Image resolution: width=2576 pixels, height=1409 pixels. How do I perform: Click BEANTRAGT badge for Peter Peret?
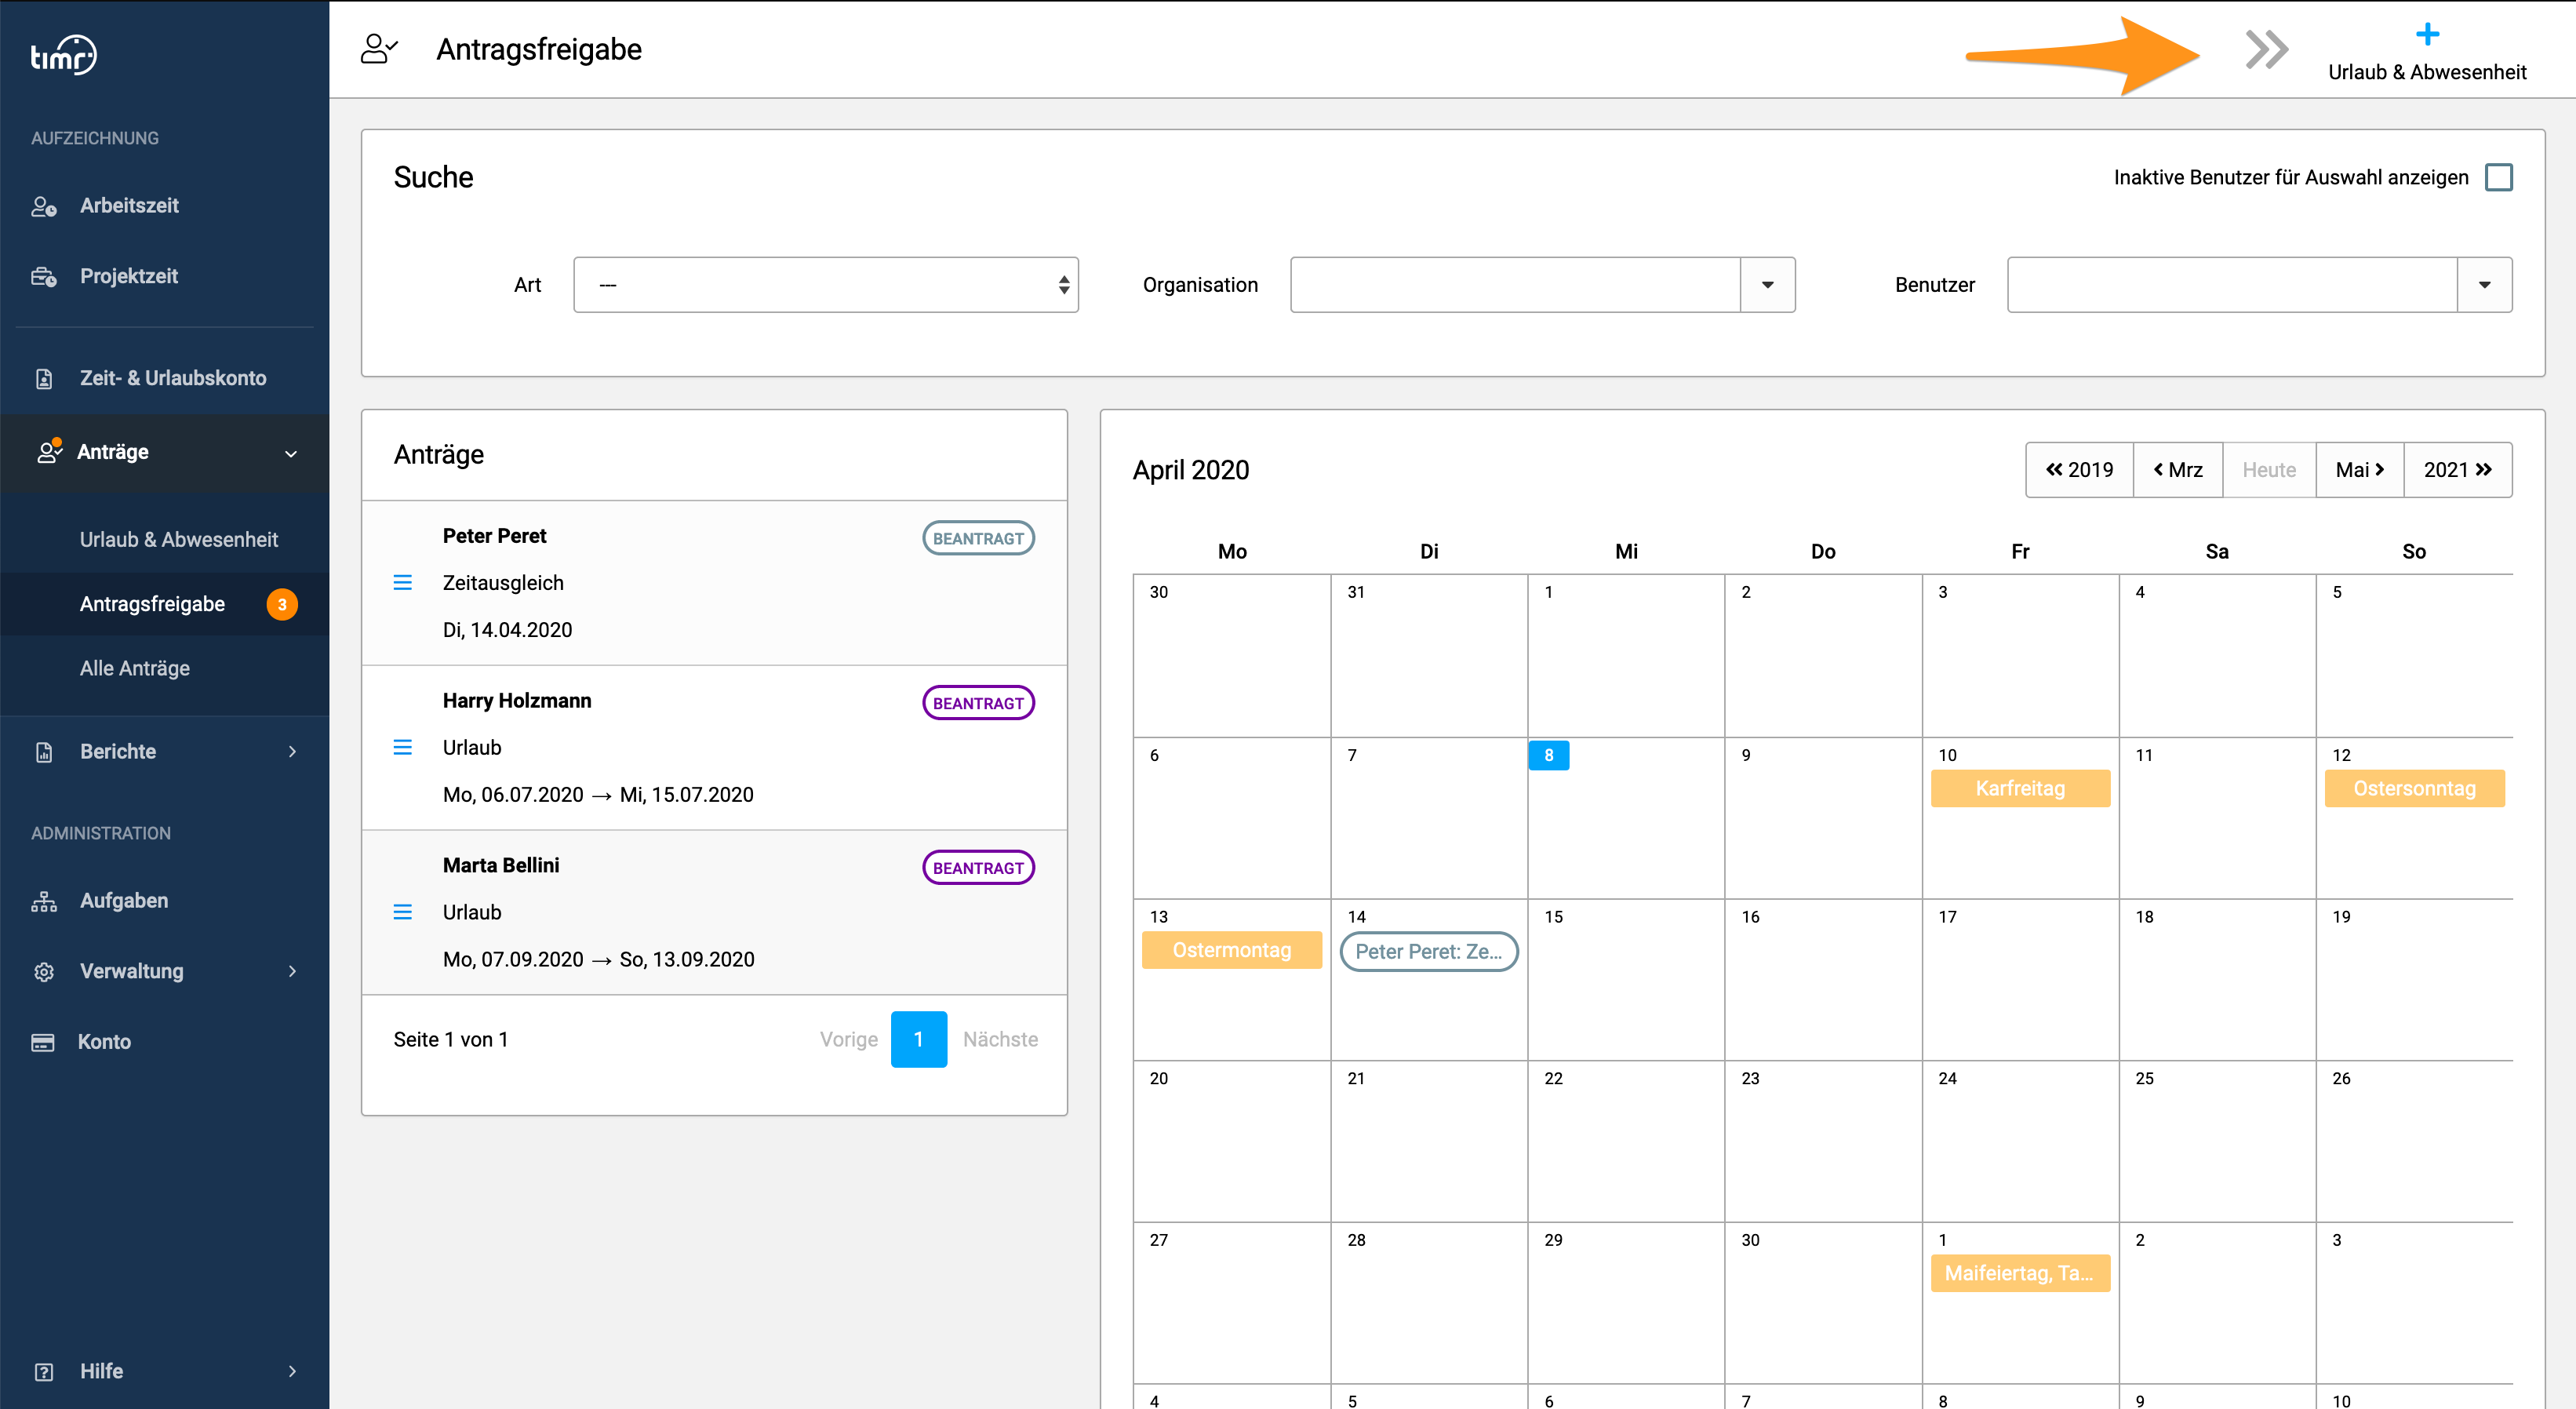pos(978,538)
